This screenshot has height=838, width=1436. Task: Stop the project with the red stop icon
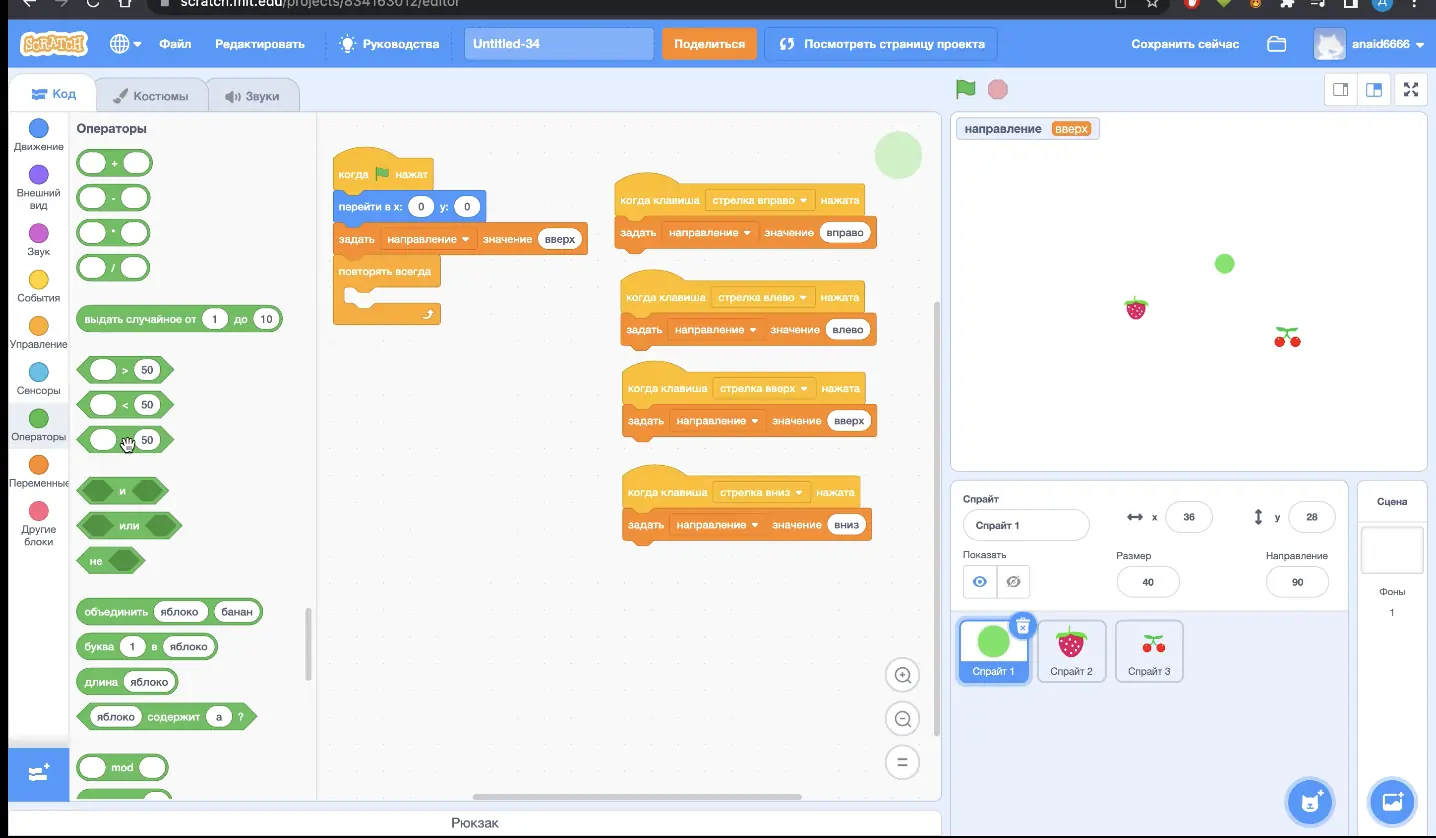pos(997,89)
